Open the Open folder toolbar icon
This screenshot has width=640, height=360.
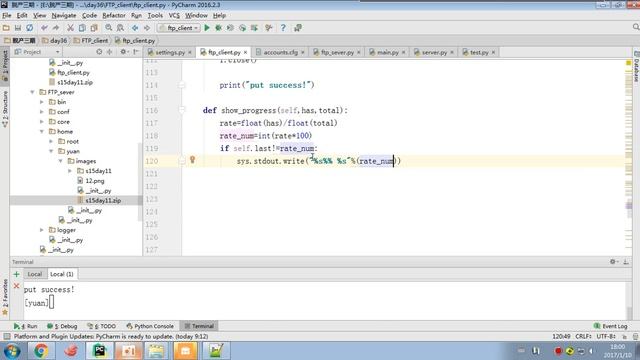click(6, 28)
